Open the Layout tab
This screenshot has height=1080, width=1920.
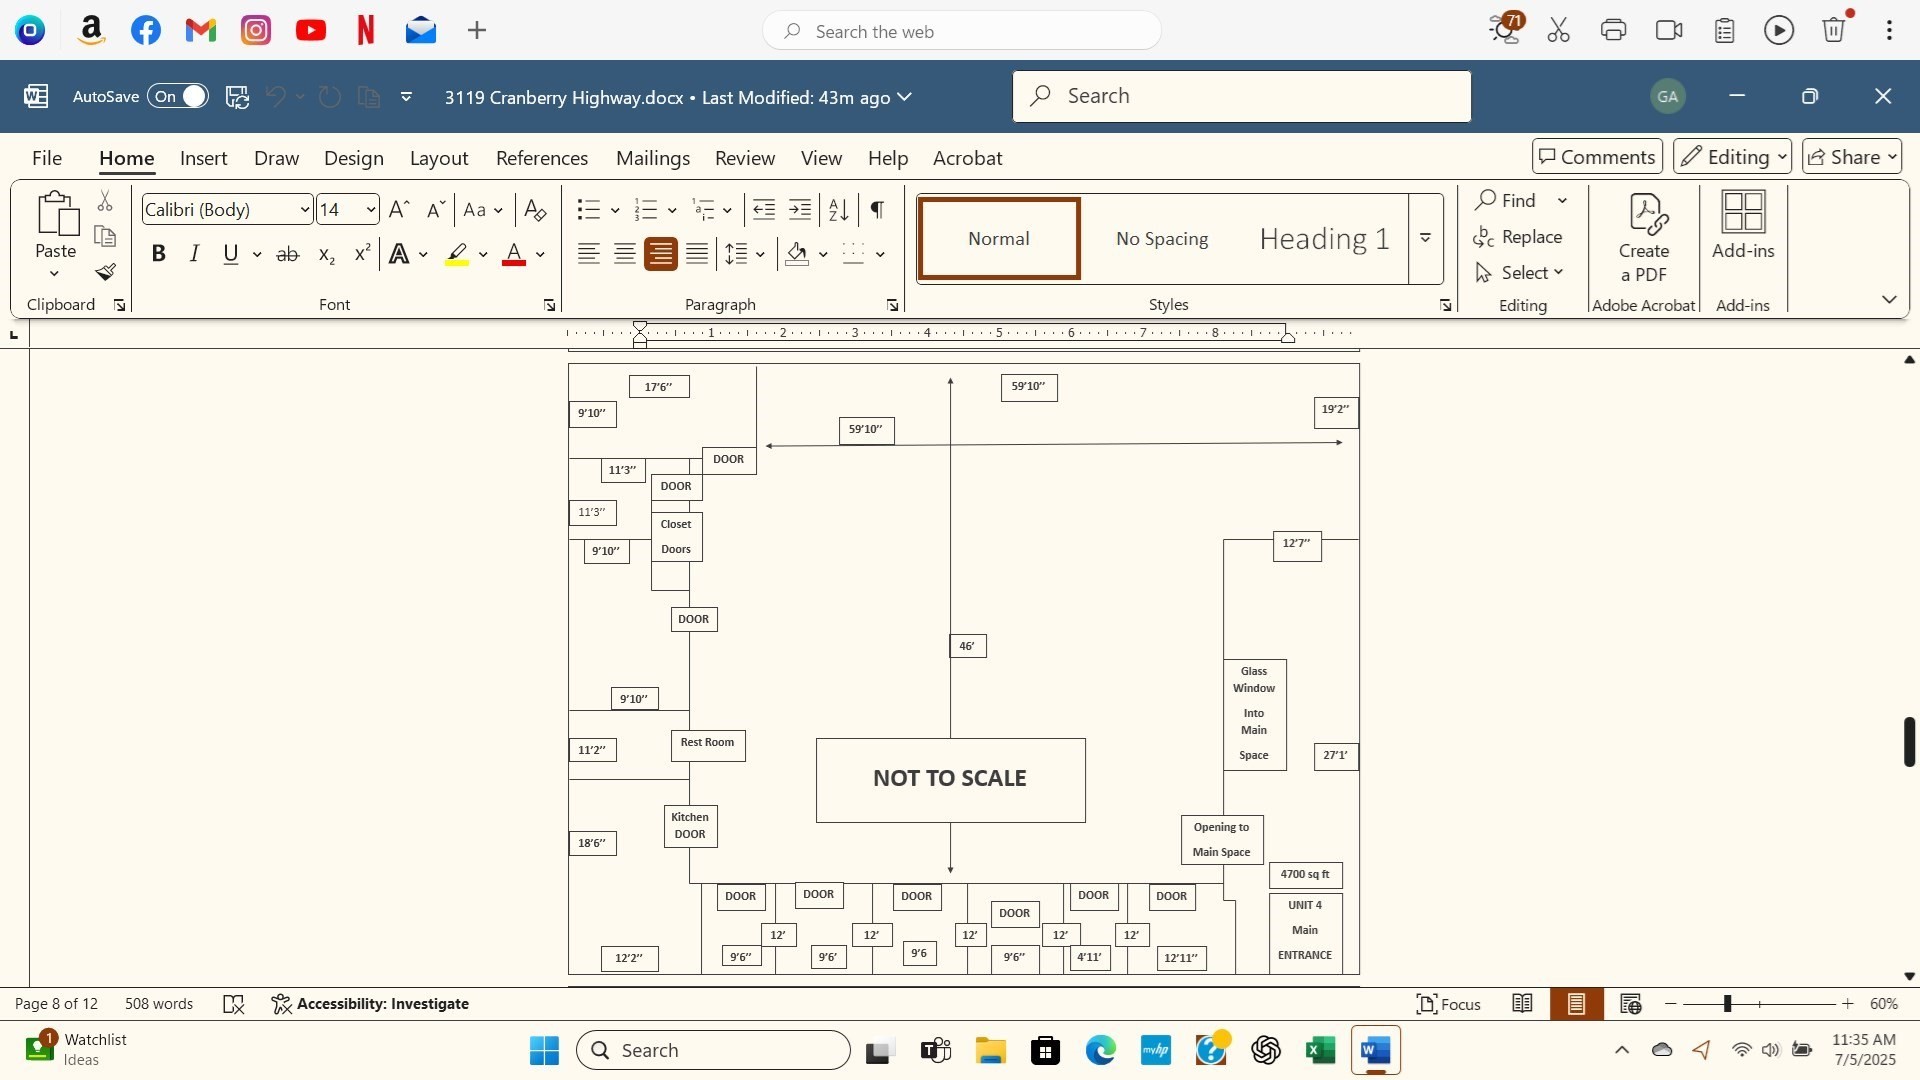(438, 158)
